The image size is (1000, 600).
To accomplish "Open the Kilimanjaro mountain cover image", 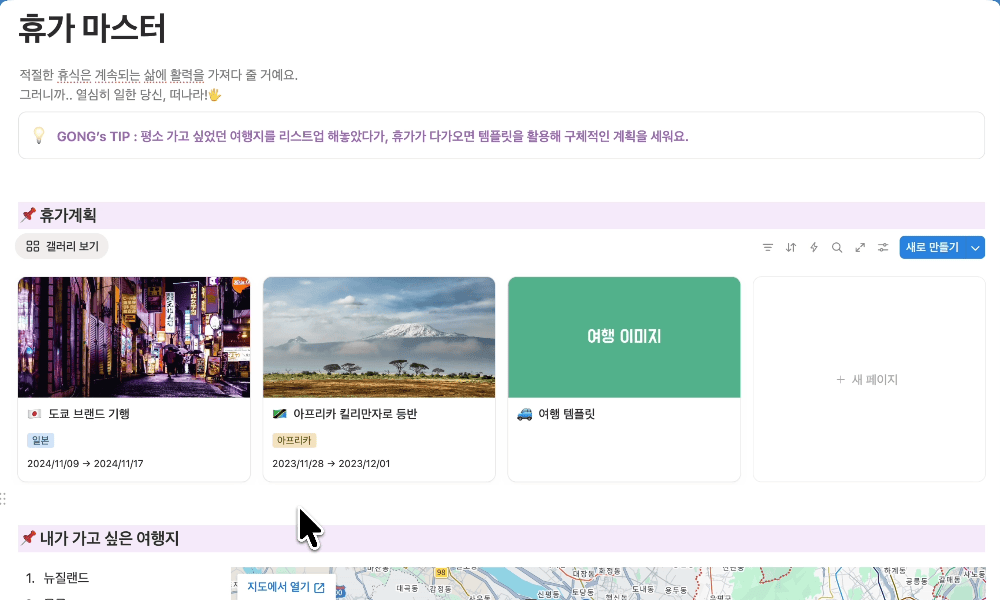I will (379, 337).
